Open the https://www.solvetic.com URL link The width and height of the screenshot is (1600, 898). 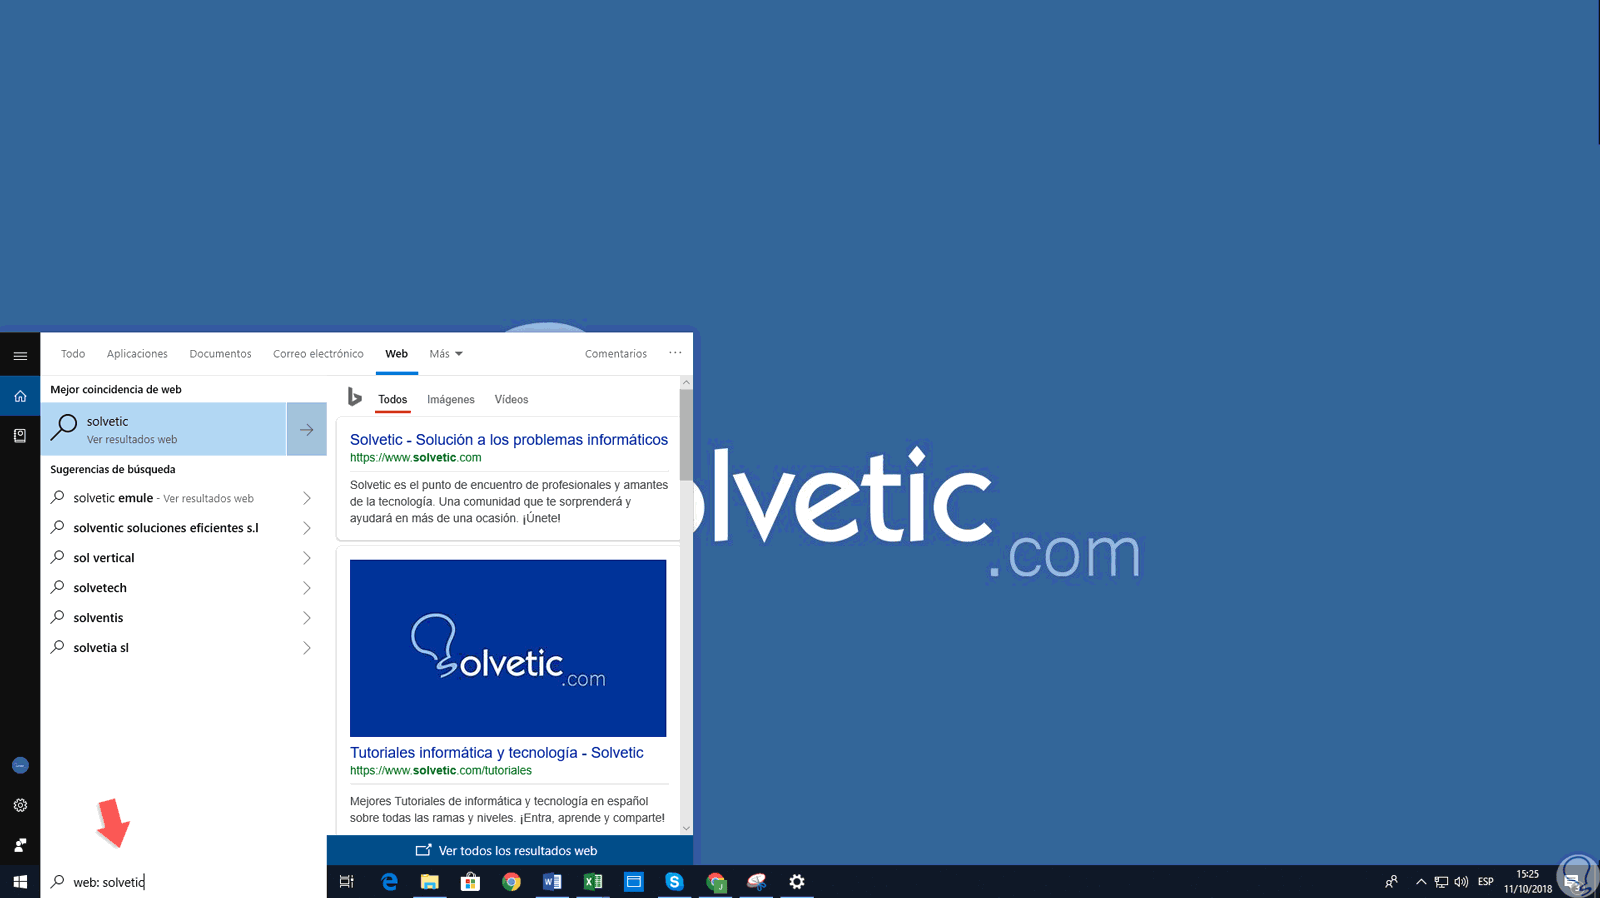click(x=416, y=458)
